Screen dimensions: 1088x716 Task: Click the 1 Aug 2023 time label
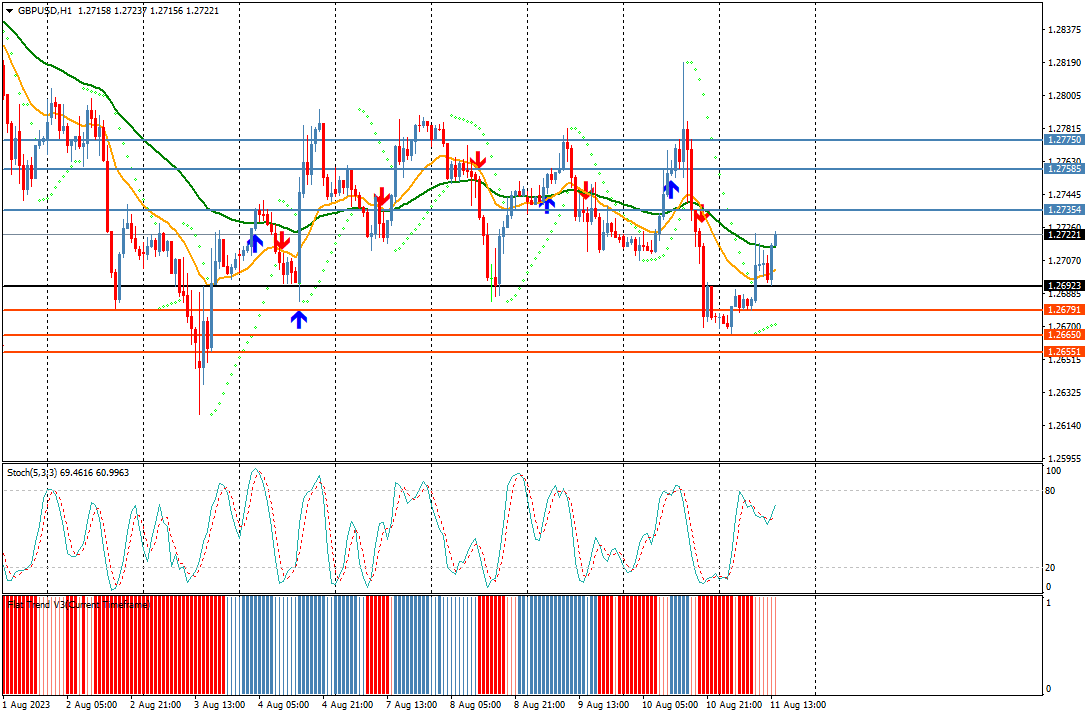coord(26,705)
